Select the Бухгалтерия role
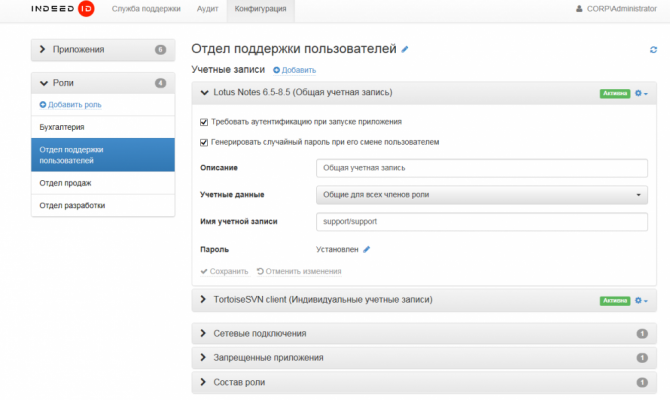The height and width of the screenshot is (400, 670). [x=103, y=127]
